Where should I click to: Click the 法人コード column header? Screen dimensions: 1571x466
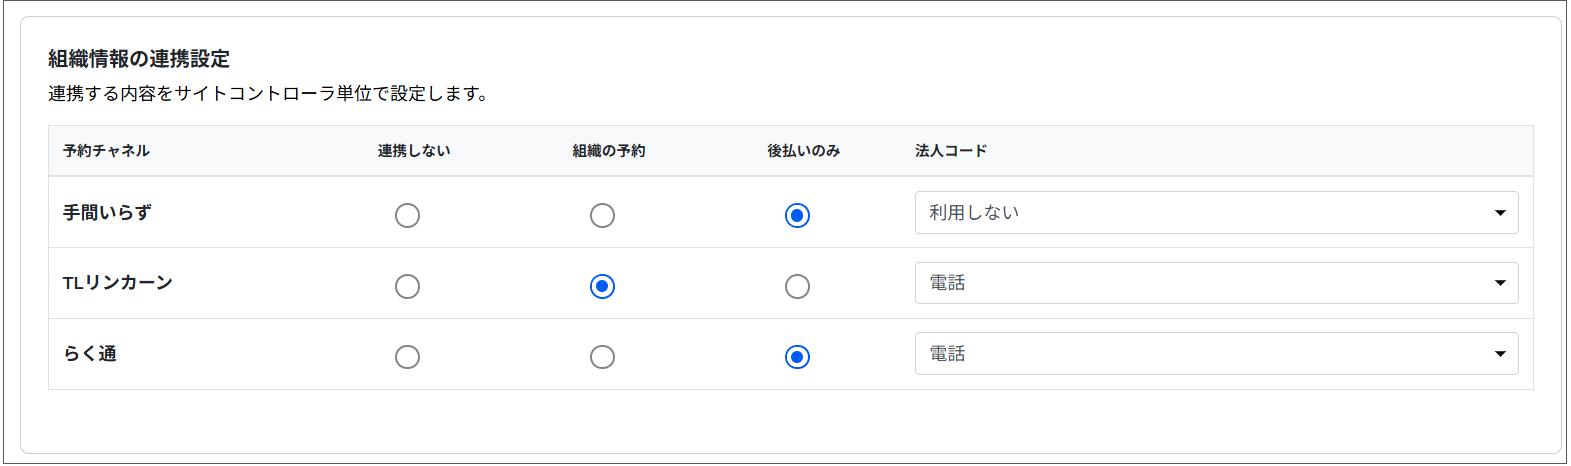[951, 151]
